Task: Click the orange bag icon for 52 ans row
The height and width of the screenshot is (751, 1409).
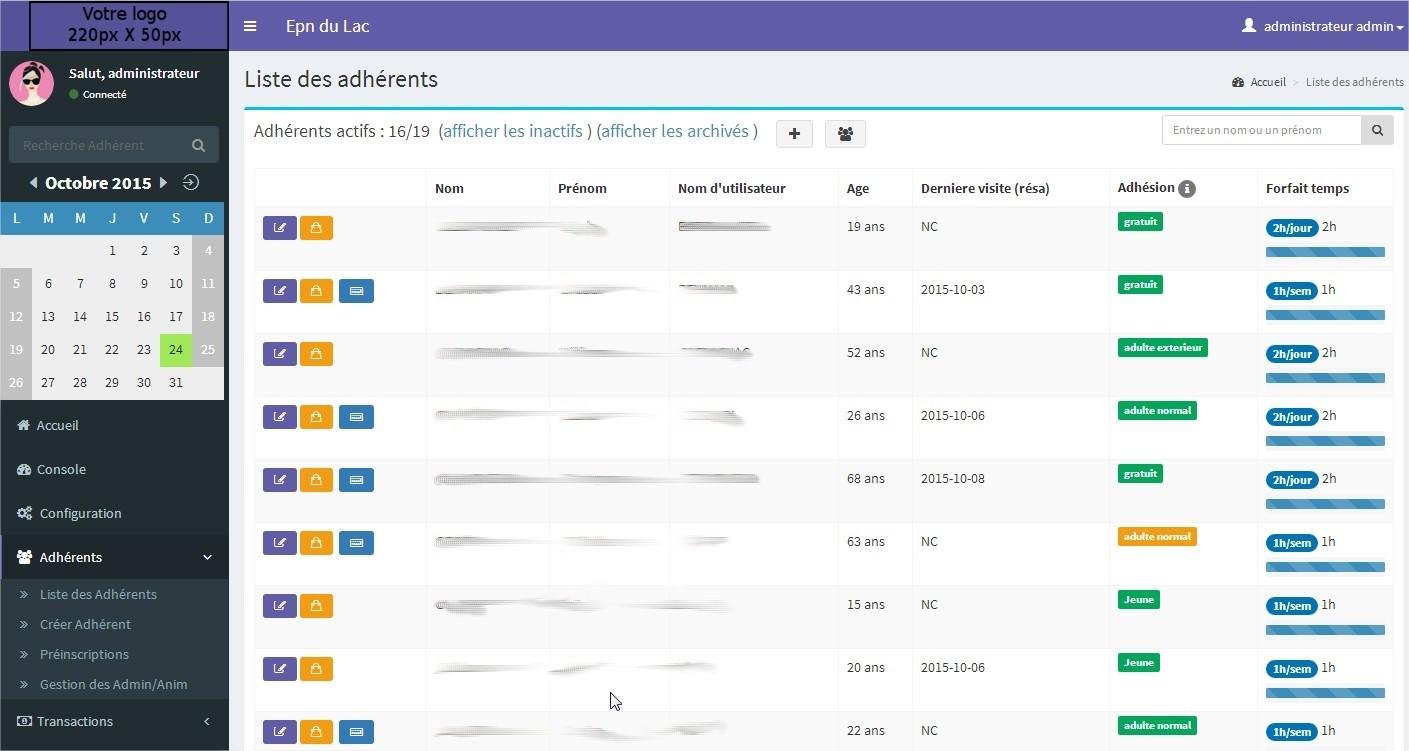Action: click(x=316, y=354)
